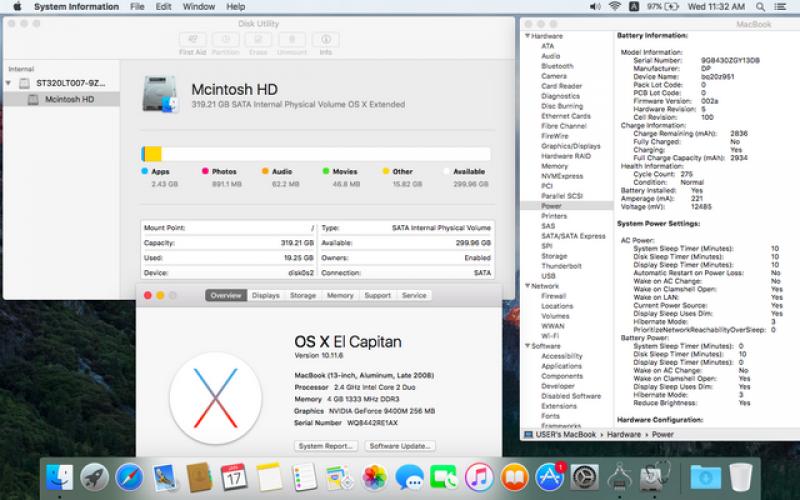Click Hardware in path bar breadcrumb
800x500 pixels.
[623, 435]
